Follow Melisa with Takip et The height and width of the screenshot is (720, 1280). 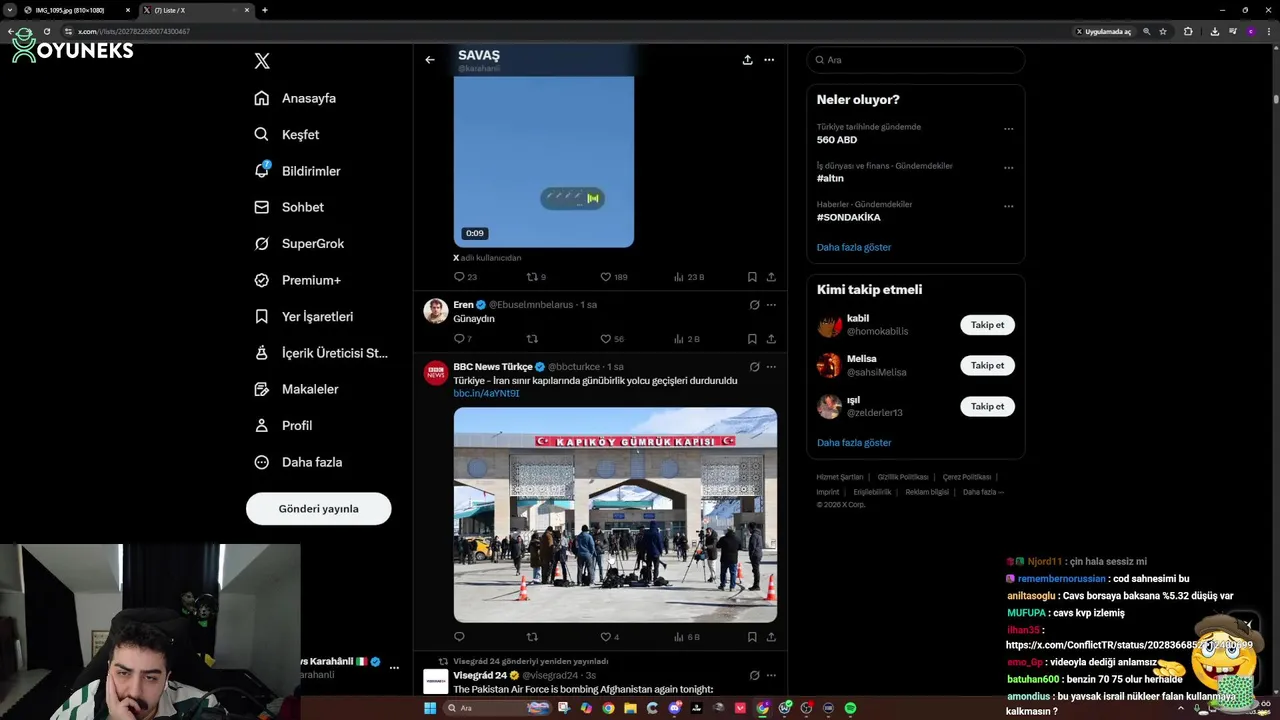[x=987, y=365]
